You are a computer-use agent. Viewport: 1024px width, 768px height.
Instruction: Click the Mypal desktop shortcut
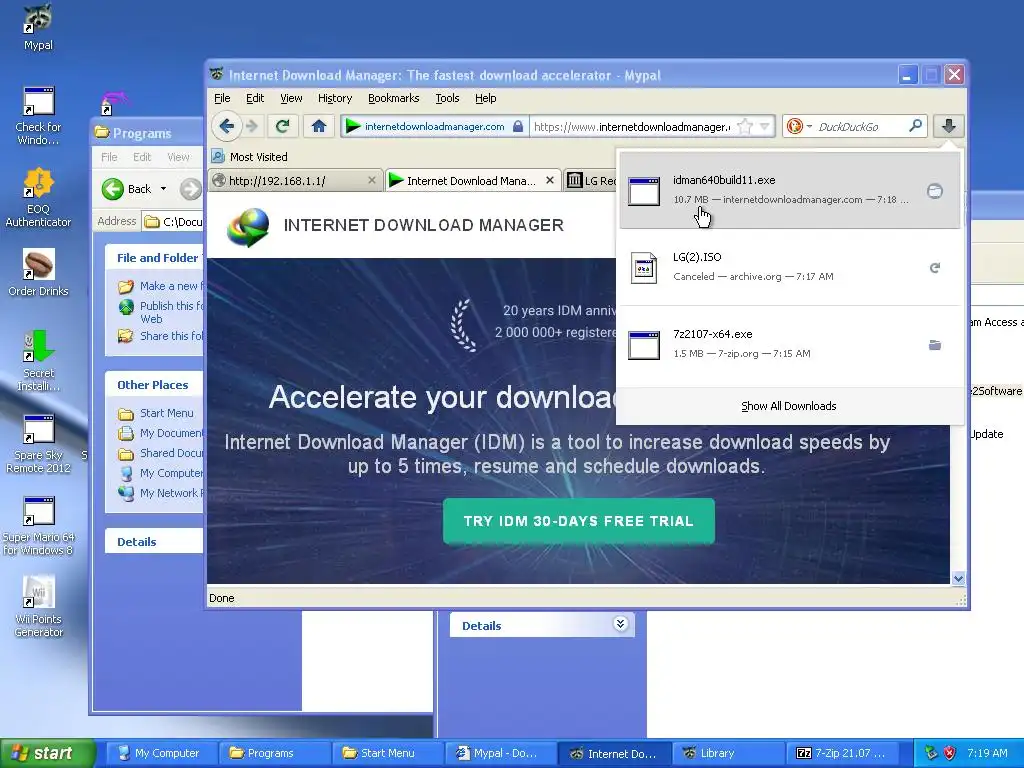click(x=38, y=27)
